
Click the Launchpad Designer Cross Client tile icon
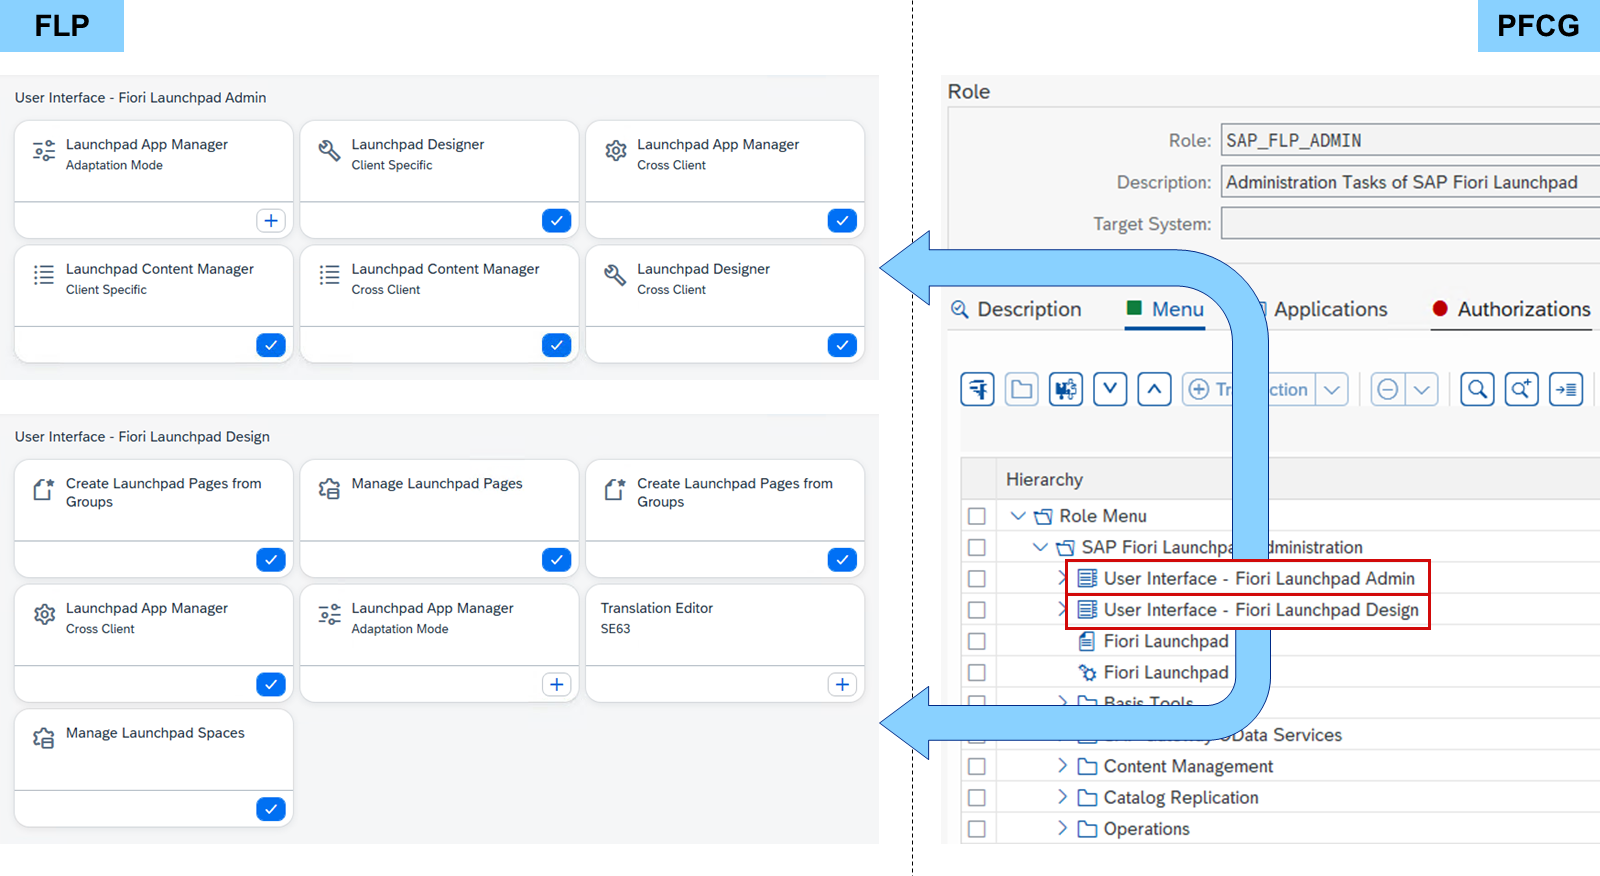click(x=615, y=275)
